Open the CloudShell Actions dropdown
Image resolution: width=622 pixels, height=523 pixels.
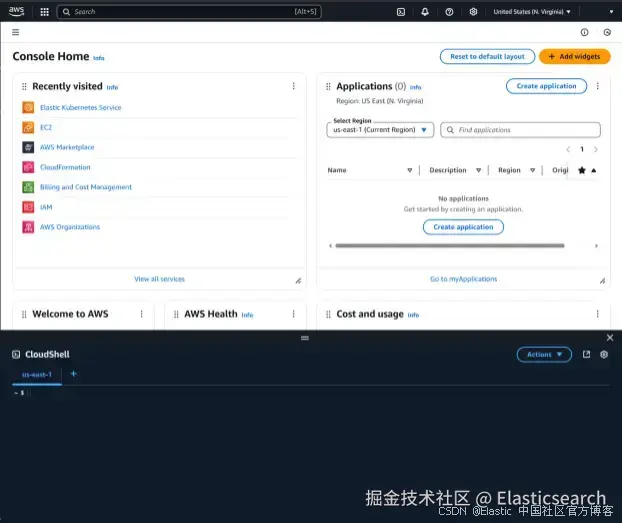[544, 354]
